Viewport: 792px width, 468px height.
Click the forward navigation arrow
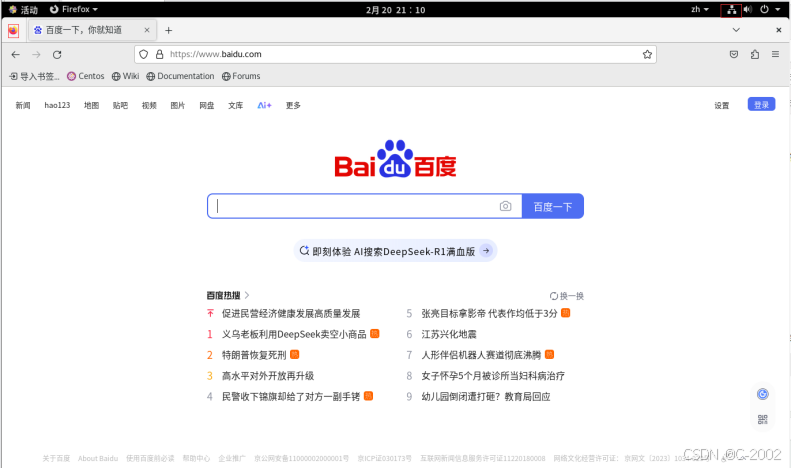(36, 55)
